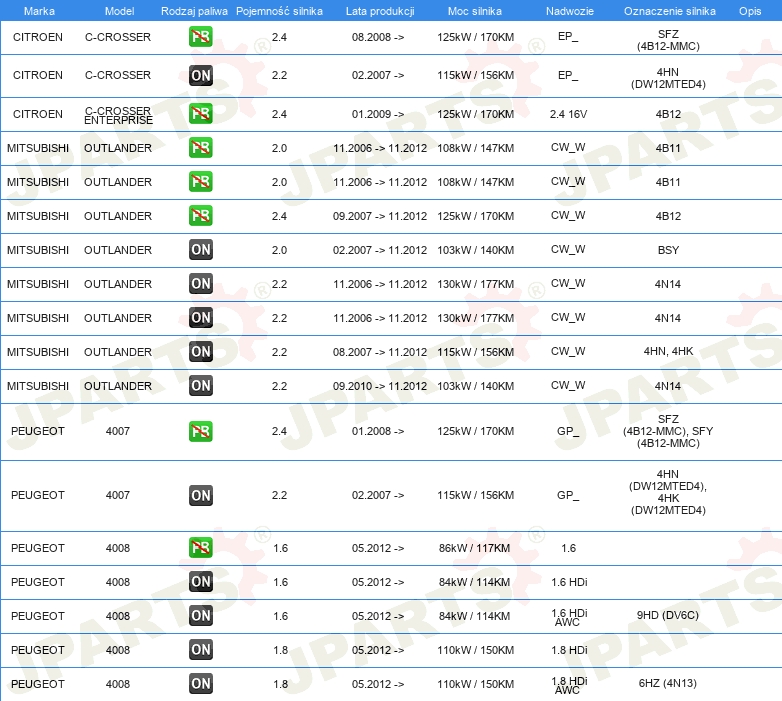This screenshot has width=782, height=701.
Task: Click the C-CROSSER ENTERPRISE model cell
Action: pyautogui.click(x=118, y=115)
